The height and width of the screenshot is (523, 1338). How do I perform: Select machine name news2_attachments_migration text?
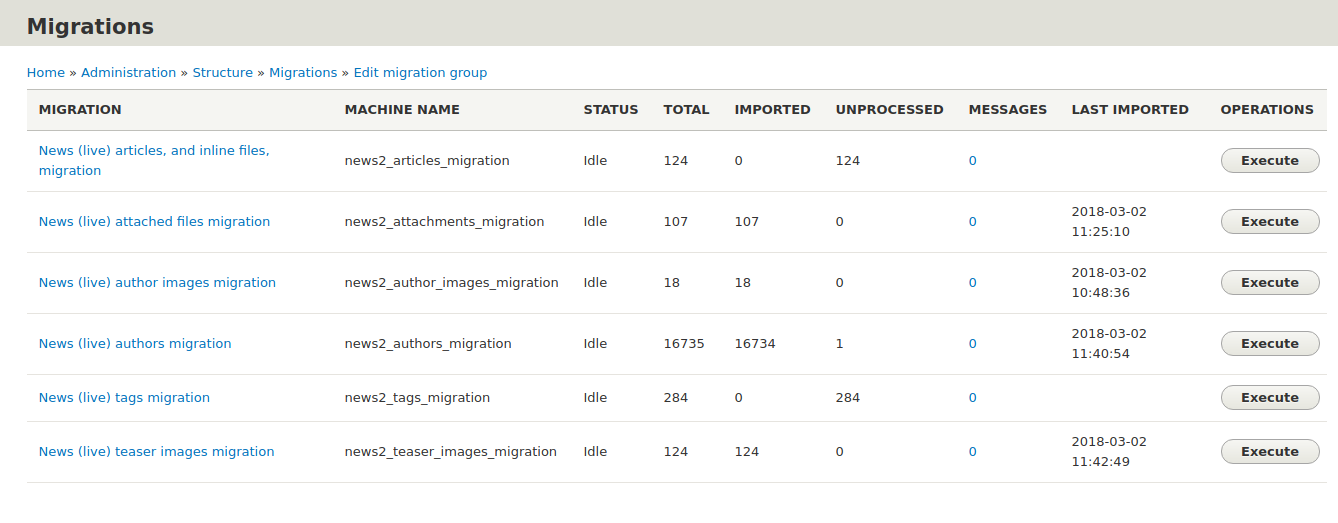(x=444, y=222)
